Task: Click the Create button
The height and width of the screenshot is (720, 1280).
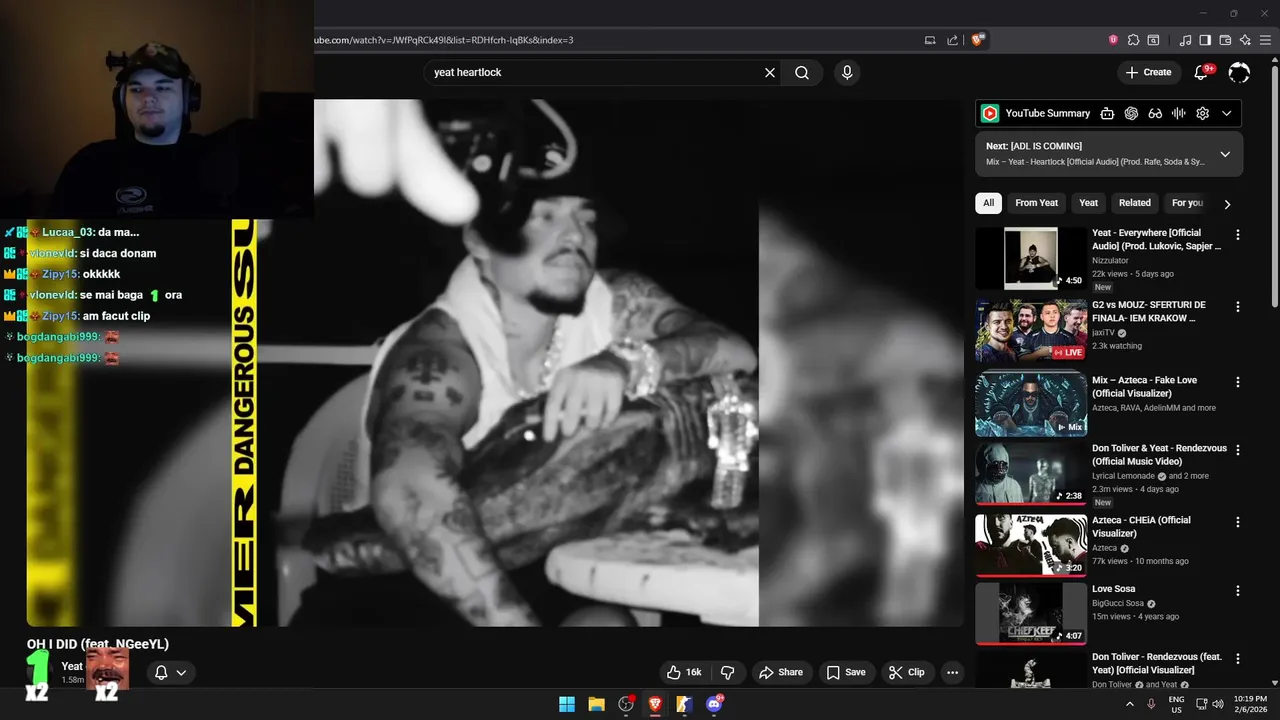Action: pyautogui.click(x=1148, y=72)
